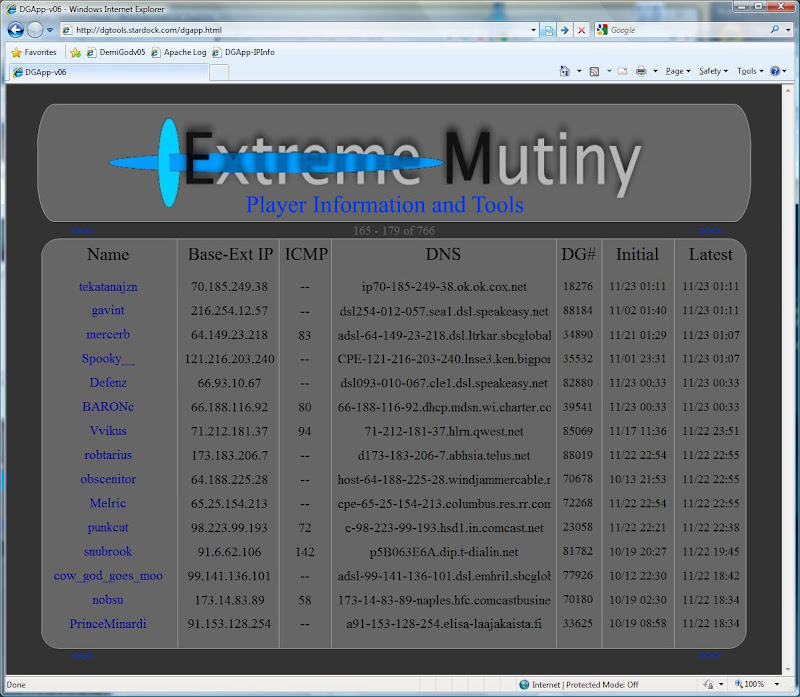Open player Defenz link
This screenshot has width=800, height=697.
pos(108,383)
